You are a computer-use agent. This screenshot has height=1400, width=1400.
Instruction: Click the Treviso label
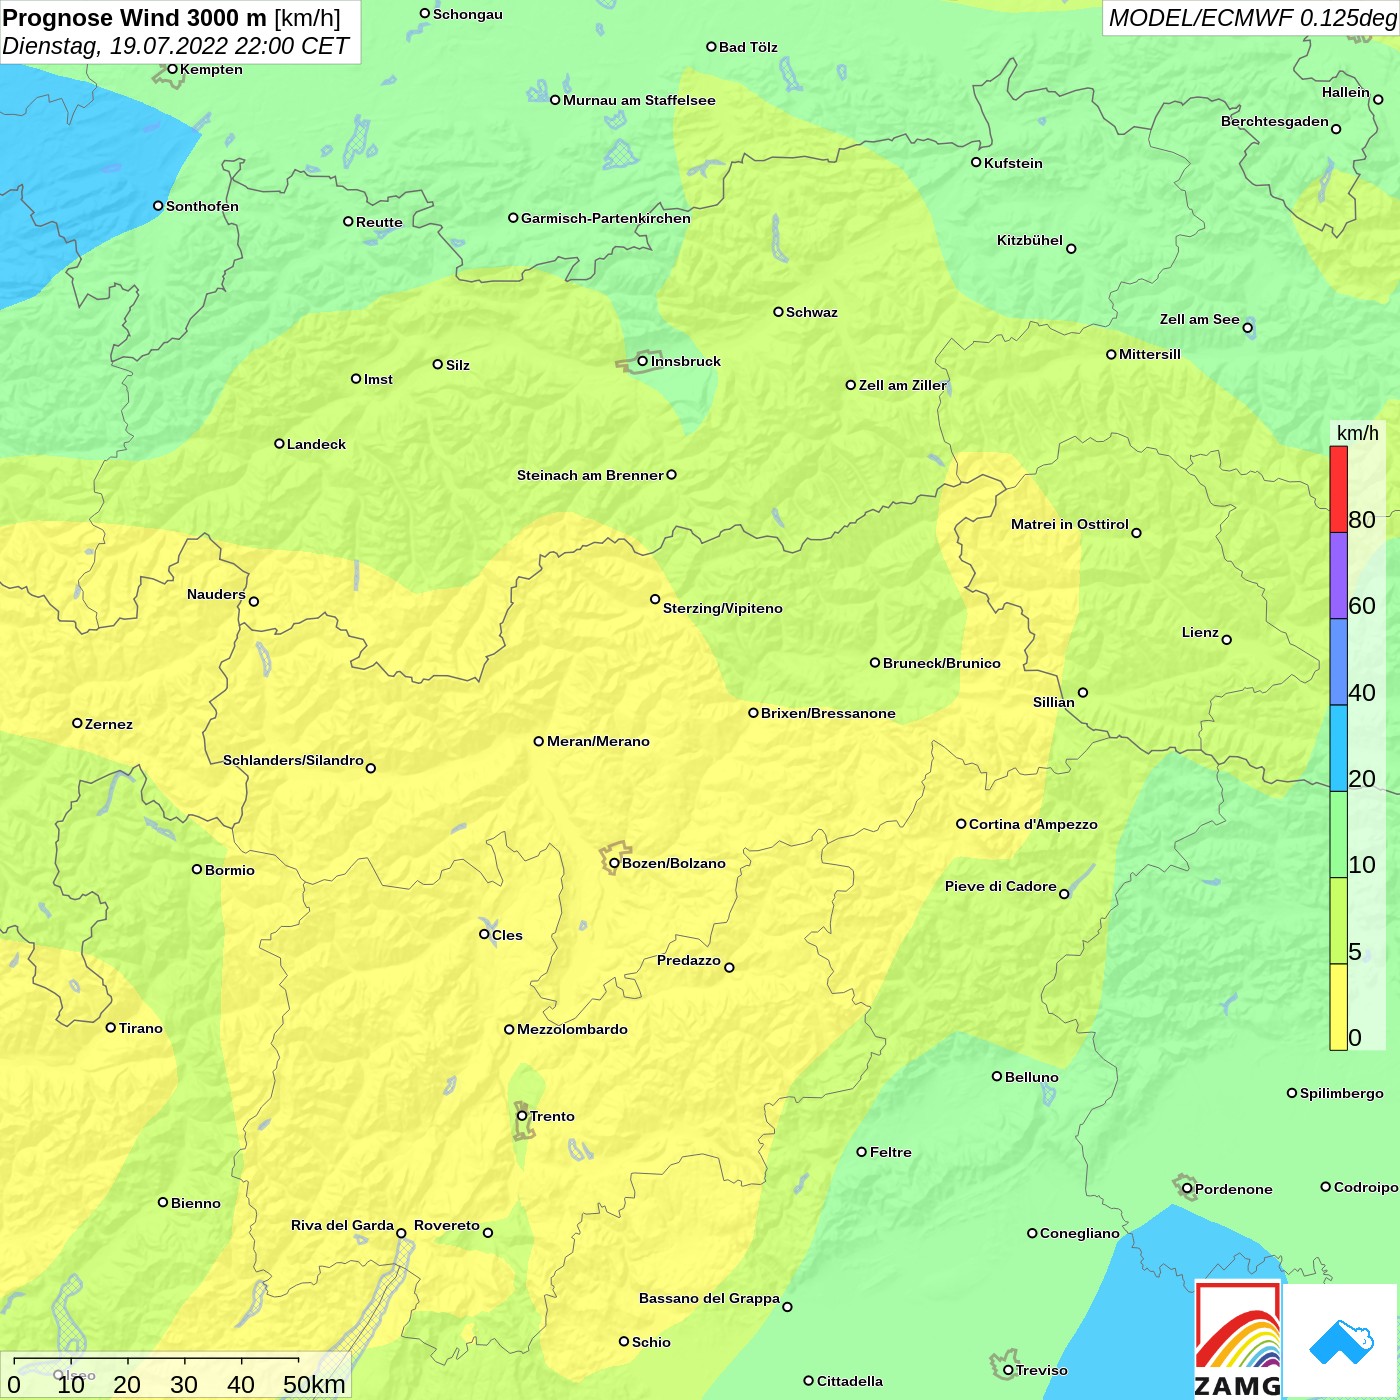1042,1370
